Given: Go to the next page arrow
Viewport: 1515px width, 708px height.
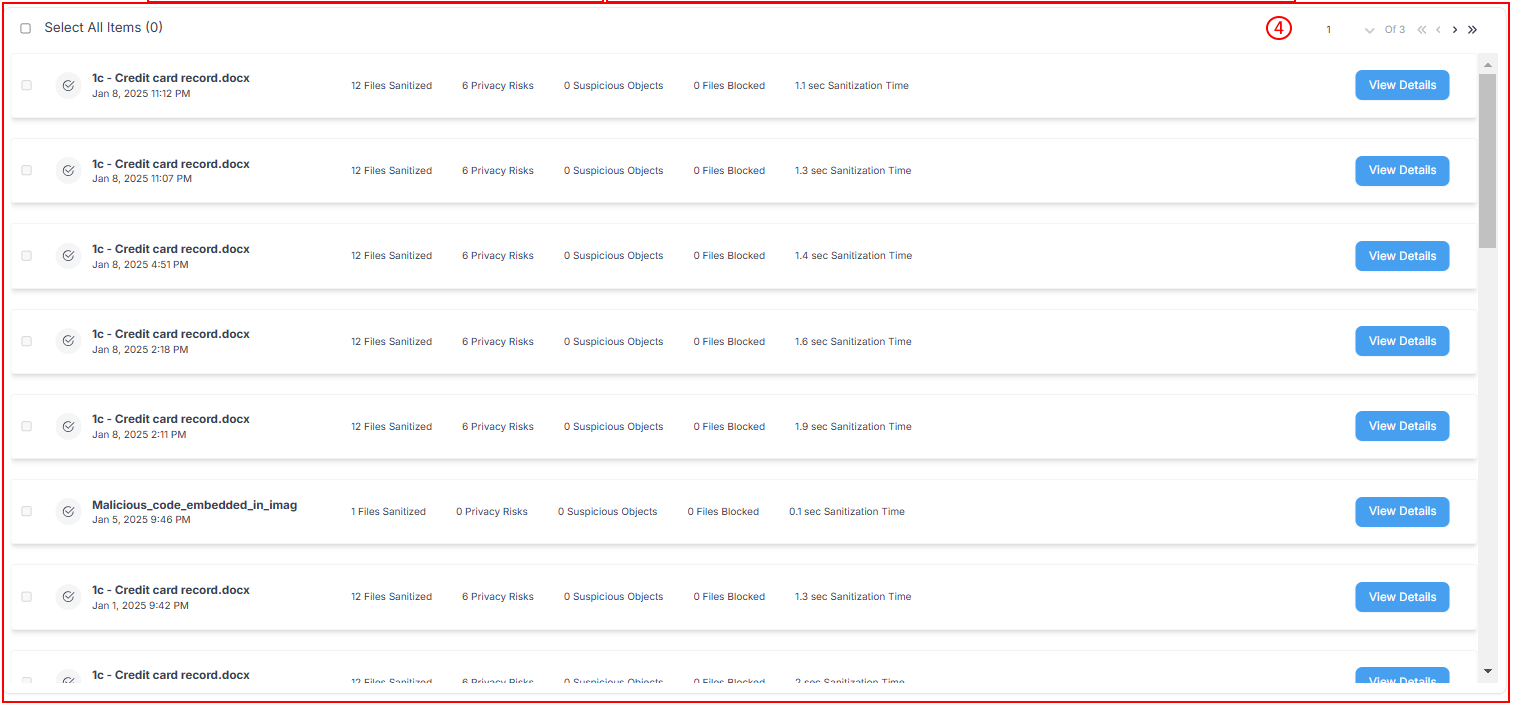Looking at the screenshot, I should pos(1455,30).
